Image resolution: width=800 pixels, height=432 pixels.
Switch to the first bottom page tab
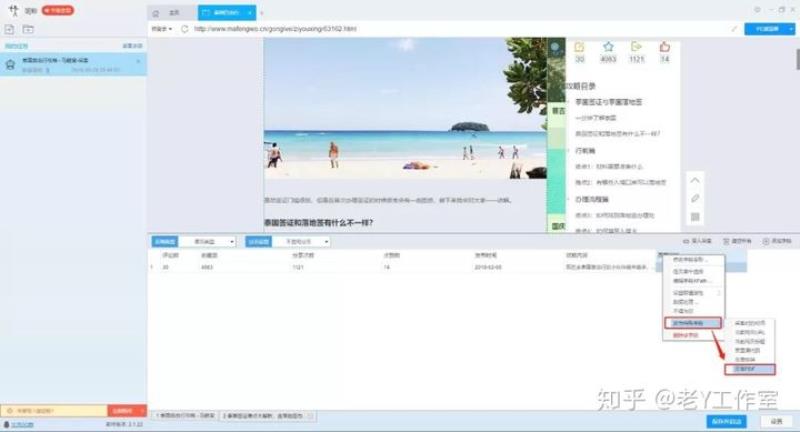[x=185, y=416]
